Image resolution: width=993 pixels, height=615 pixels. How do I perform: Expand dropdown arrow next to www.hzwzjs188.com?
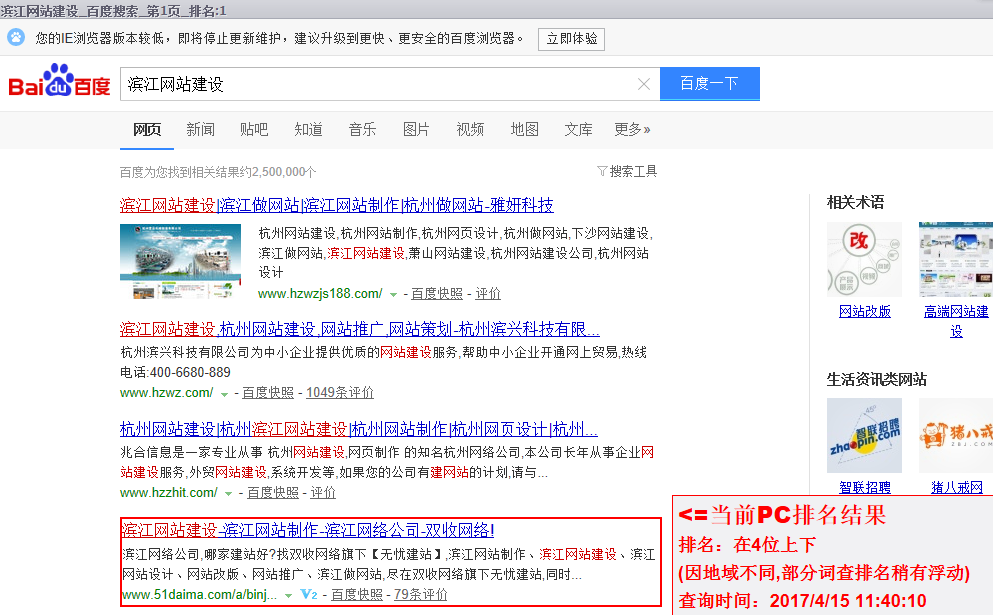pyautogui.click(x=393, y=294)
